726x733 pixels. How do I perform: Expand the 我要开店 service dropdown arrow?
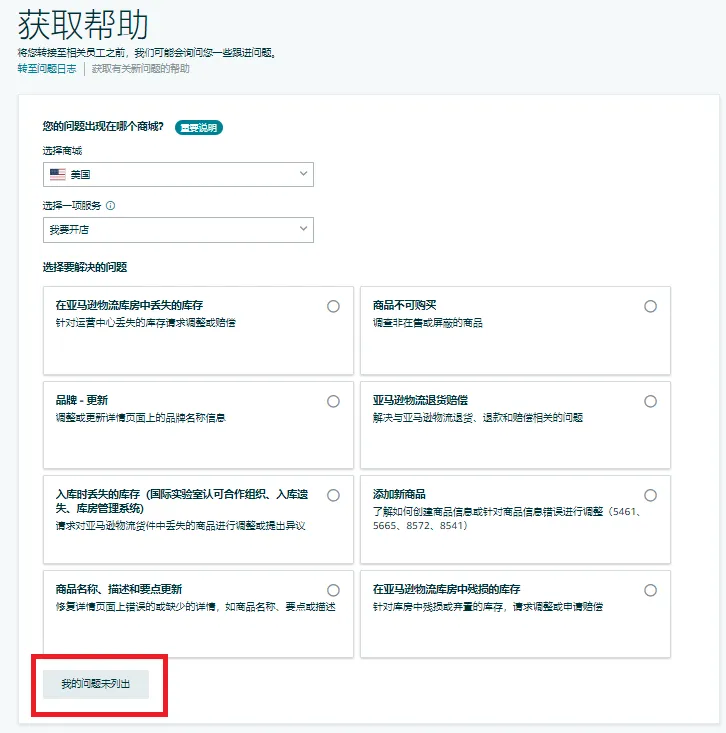(303, 230)
